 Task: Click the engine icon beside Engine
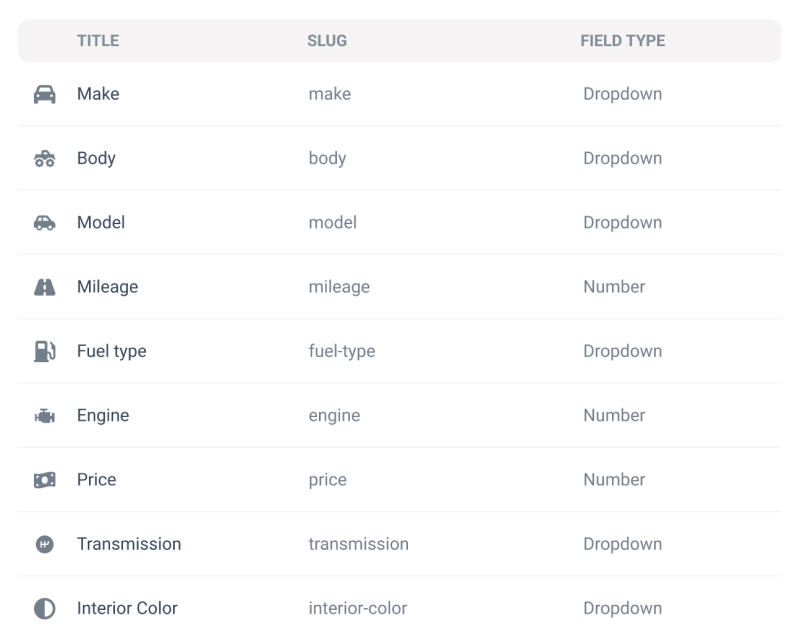point(45,416)
